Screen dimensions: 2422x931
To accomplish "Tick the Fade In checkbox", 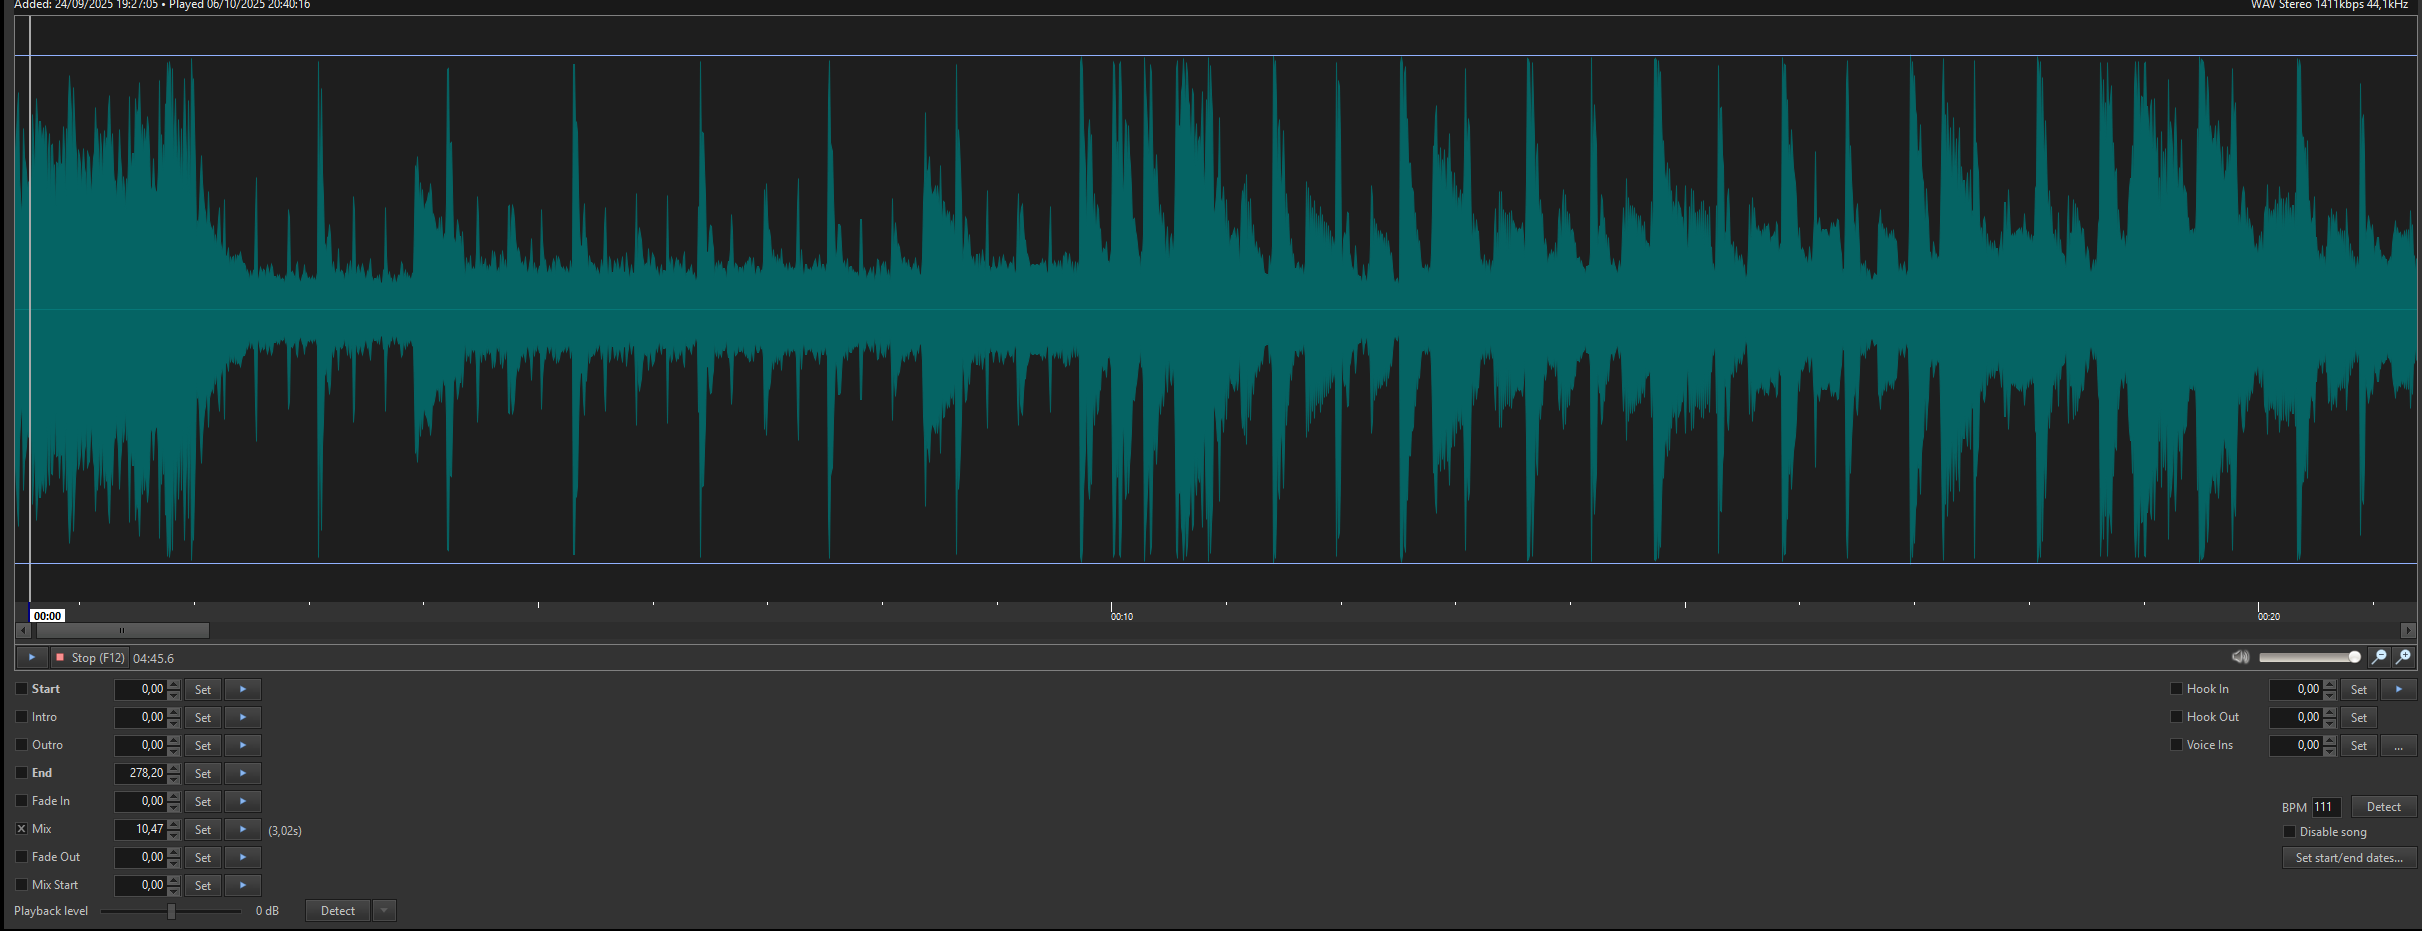I will click(x=22, y=801).
